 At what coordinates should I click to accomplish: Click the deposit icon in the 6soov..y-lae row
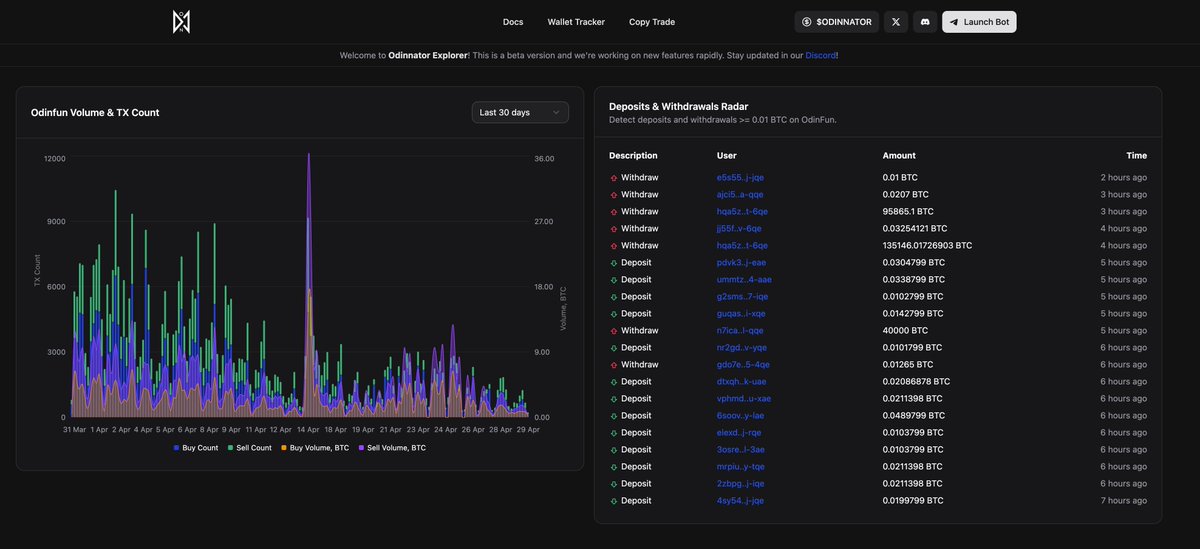614,416
